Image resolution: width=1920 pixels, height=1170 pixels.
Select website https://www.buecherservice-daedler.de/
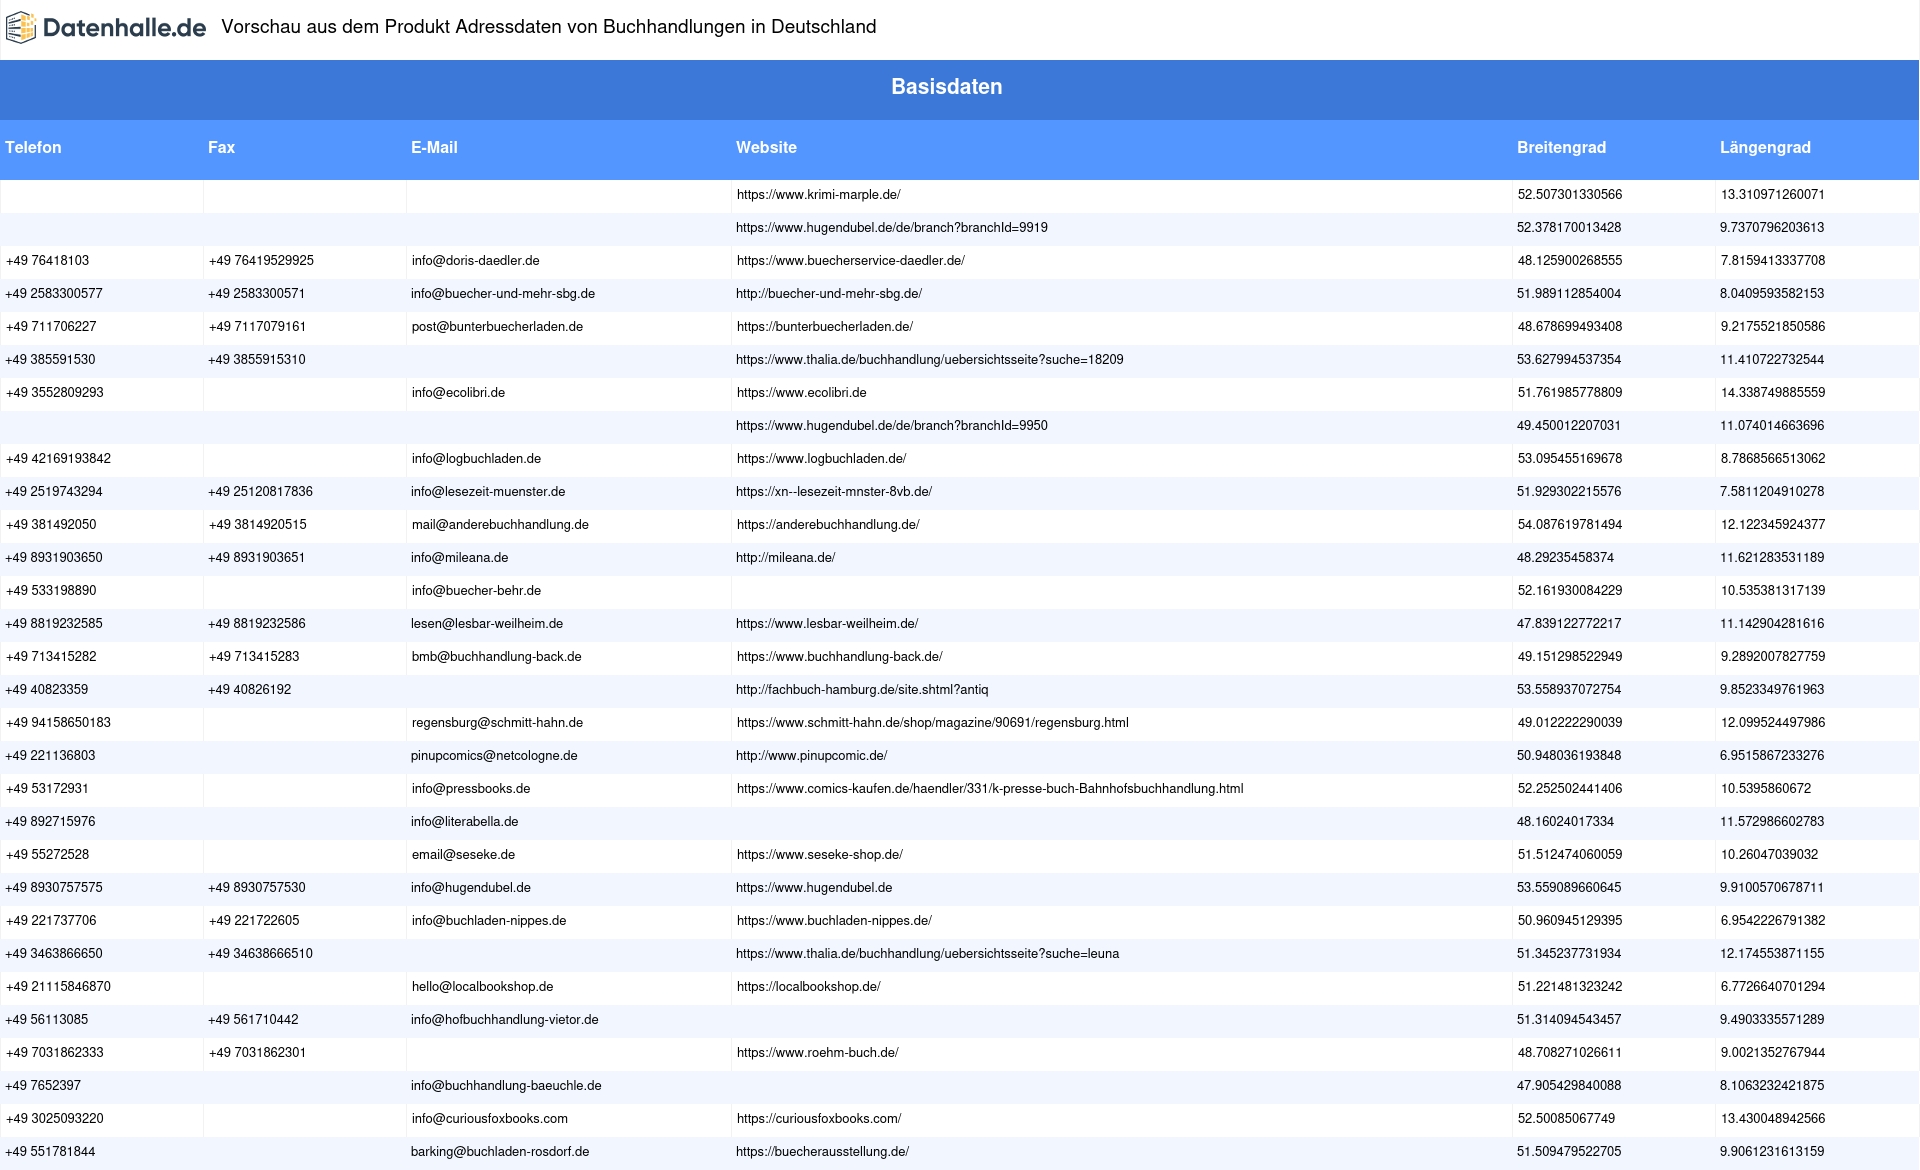coord(850,261)
